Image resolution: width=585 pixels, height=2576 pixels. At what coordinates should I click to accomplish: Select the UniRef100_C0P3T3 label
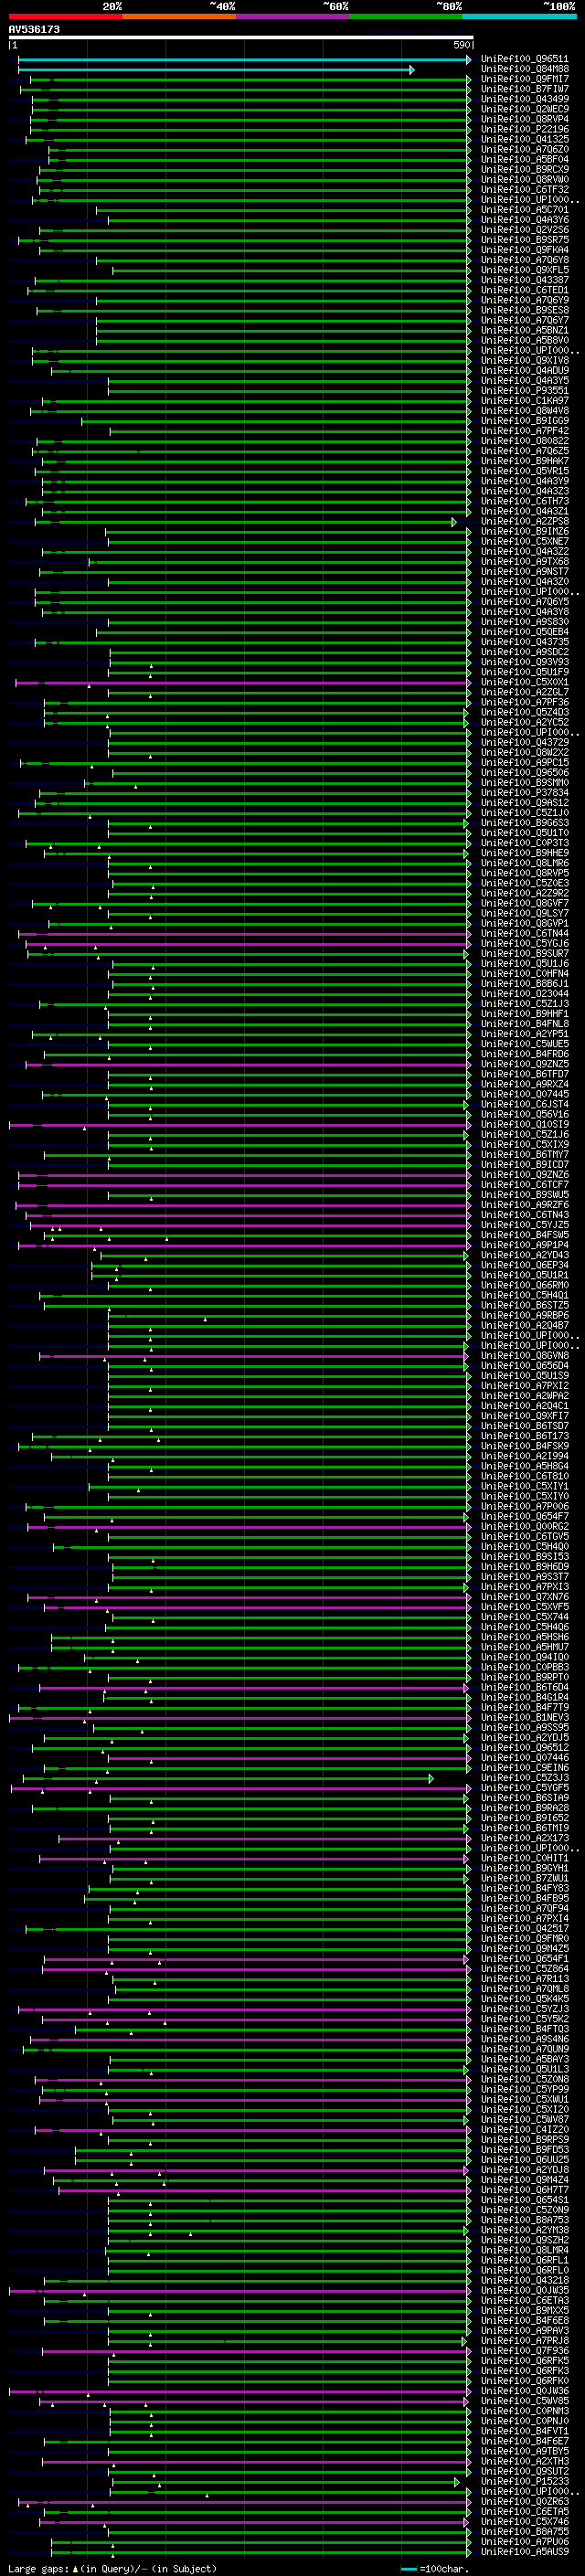(525, 843)
